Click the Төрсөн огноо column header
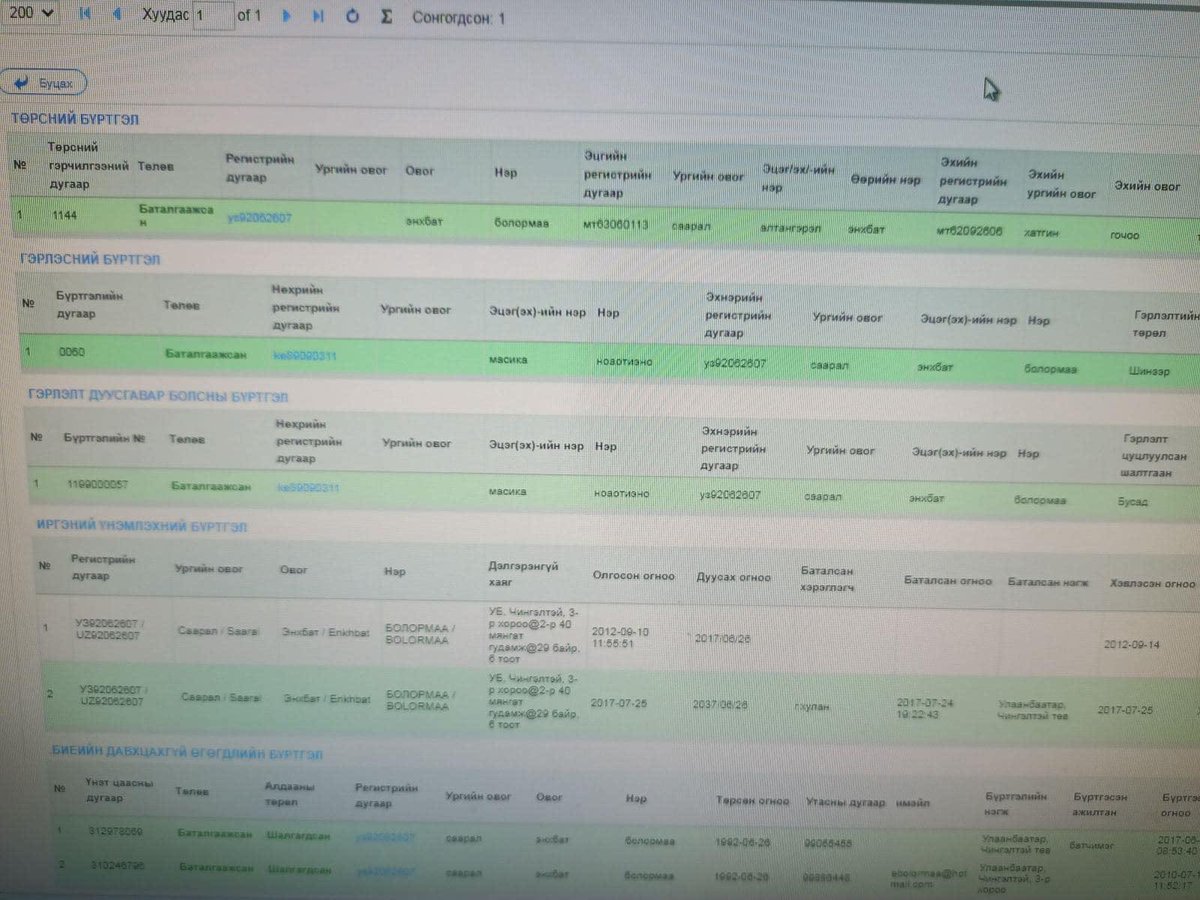1200x900 pixels. 750,802
